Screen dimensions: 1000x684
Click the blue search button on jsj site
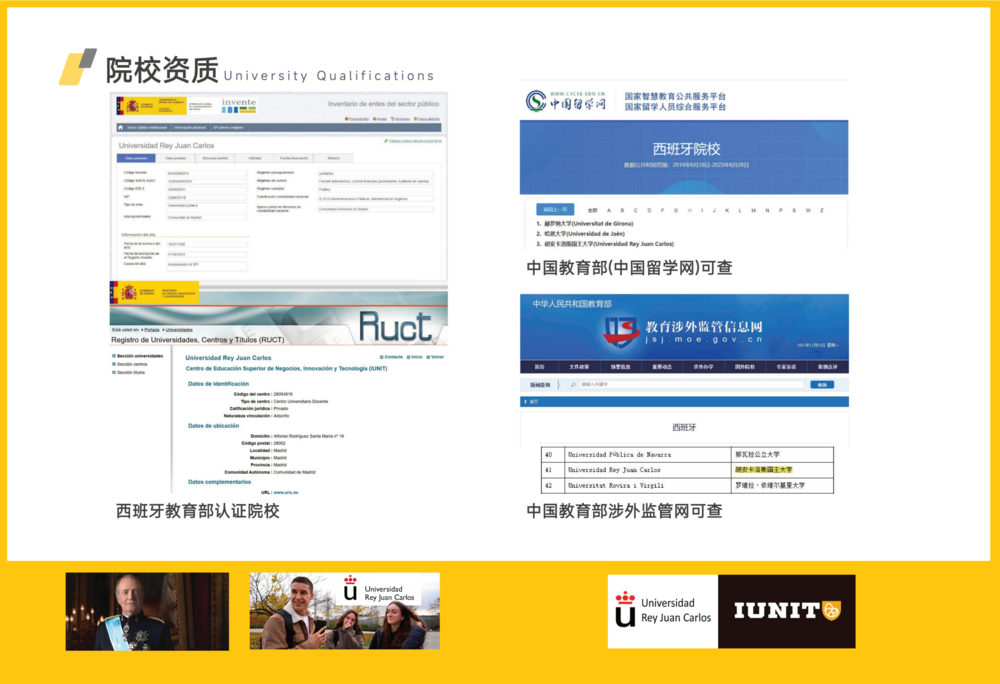(822, 385)
